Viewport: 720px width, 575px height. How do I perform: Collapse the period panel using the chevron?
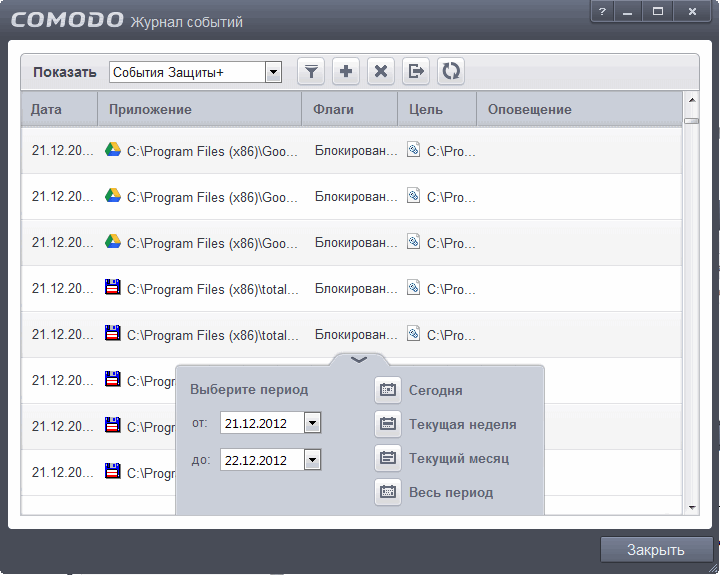359,360
